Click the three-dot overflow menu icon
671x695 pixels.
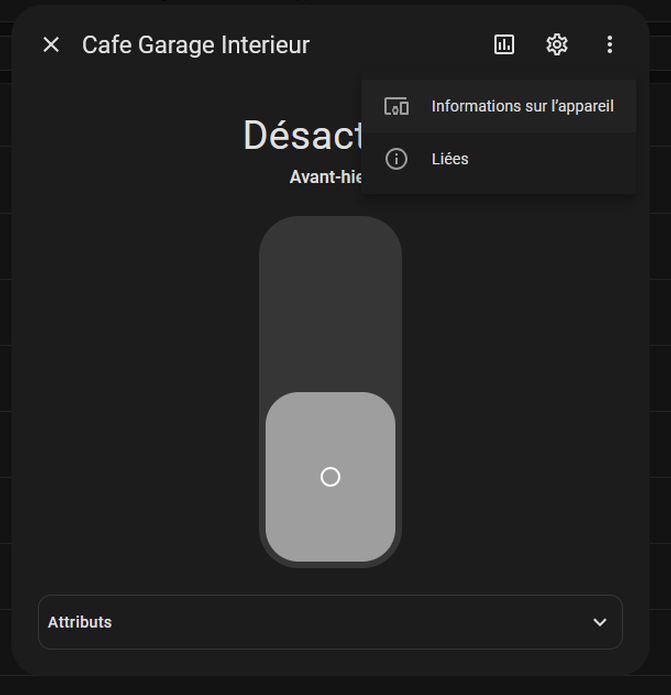point(610,45)
